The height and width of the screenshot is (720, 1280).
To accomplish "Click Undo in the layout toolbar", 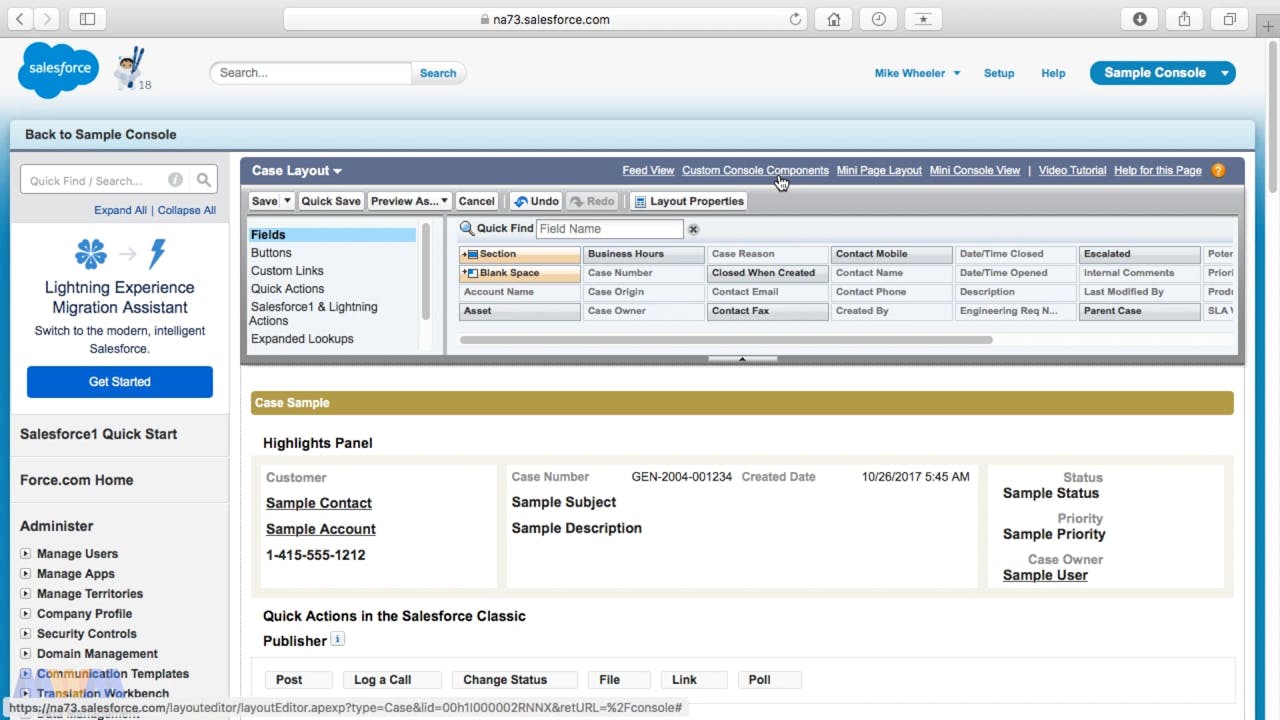I will (537, 201).
